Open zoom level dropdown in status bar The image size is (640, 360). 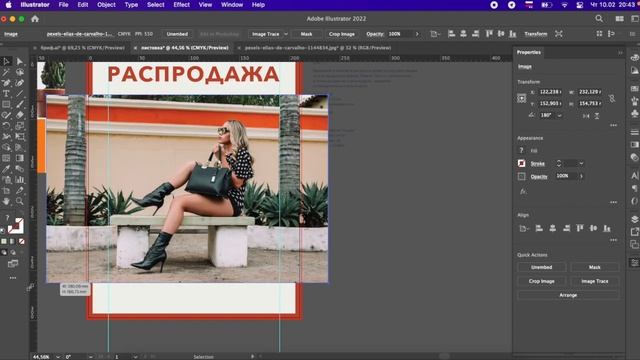tap(58, 357)
